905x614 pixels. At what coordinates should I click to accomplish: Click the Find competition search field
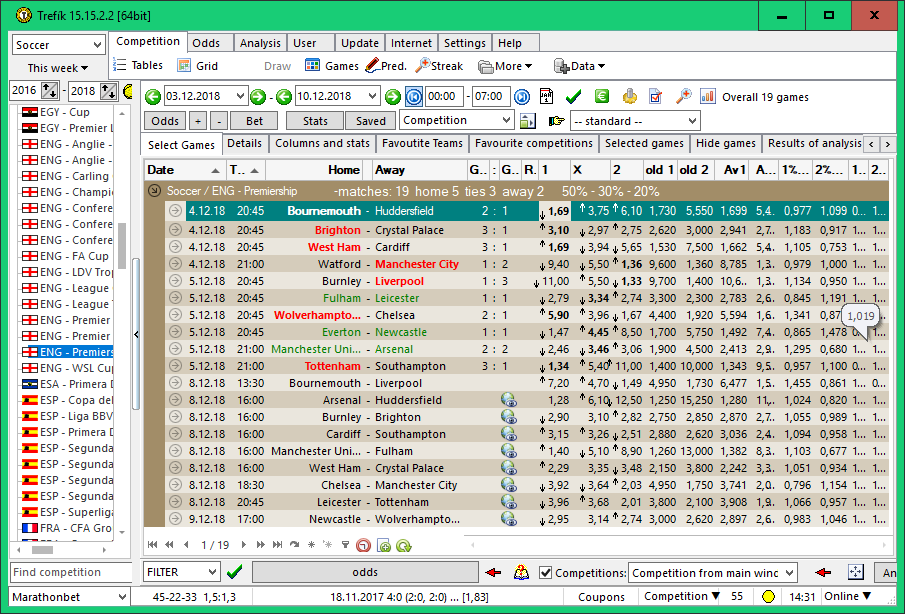(x=70, y=572)
